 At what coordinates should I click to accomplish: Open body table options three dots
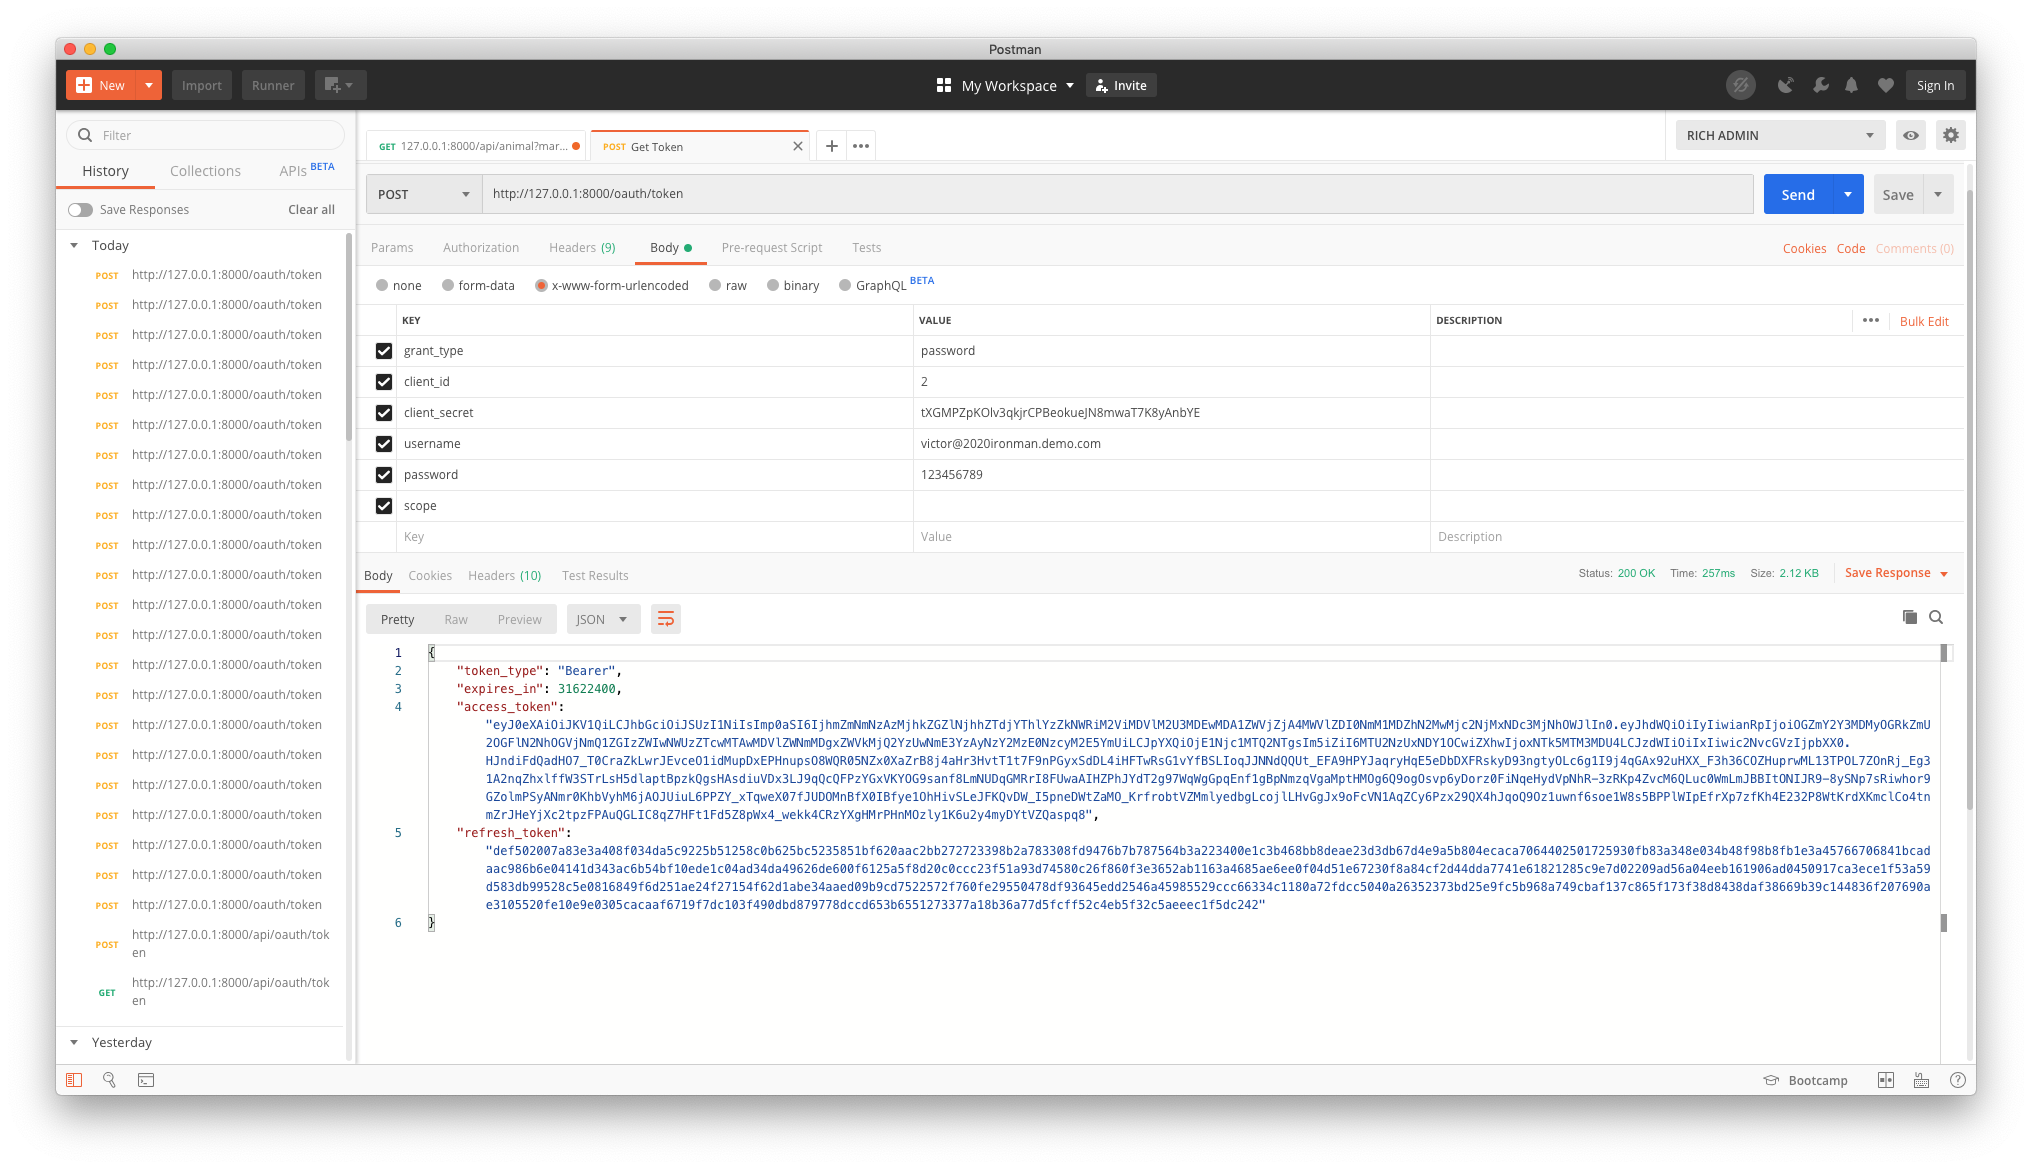(x=1870, y=320)
